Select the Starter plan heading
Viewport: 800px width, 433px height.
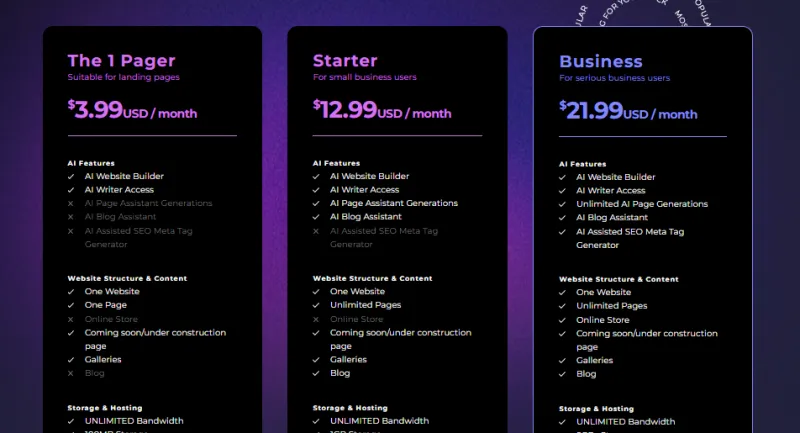pyautogui.click(x=345, y=60)
